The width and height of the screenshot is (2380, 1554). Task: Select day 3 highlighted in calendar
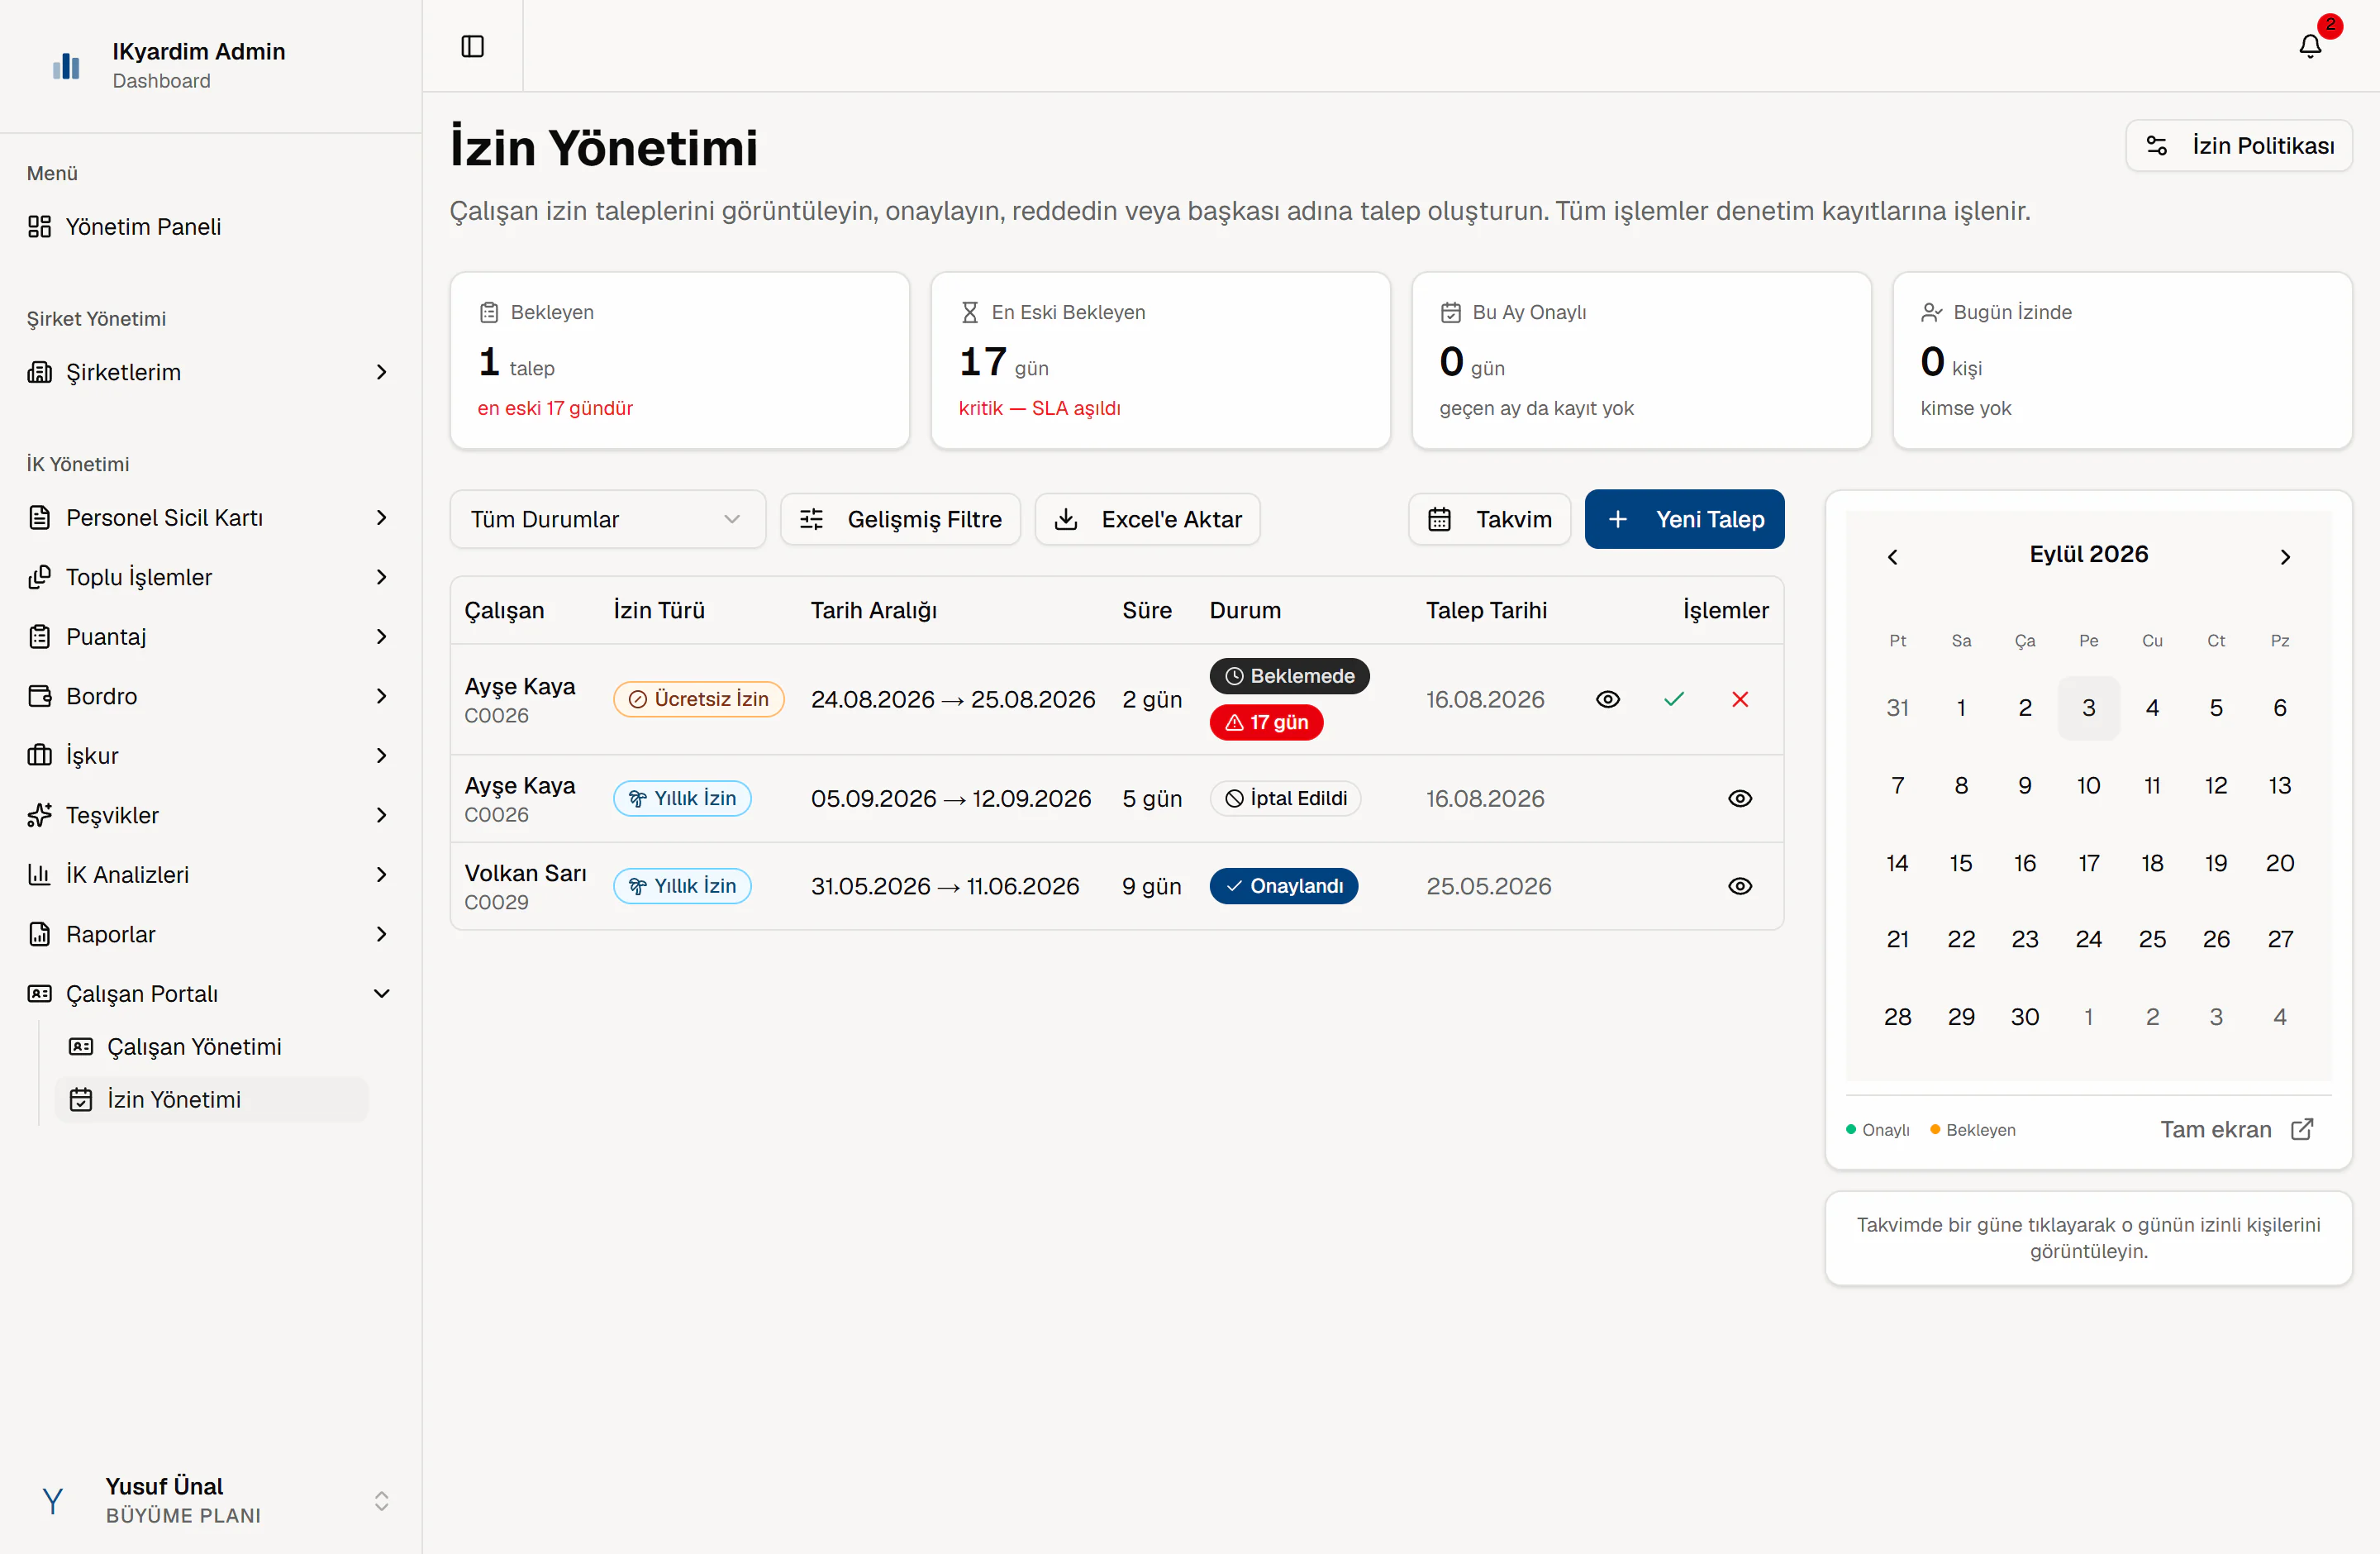coord(2088,708)
